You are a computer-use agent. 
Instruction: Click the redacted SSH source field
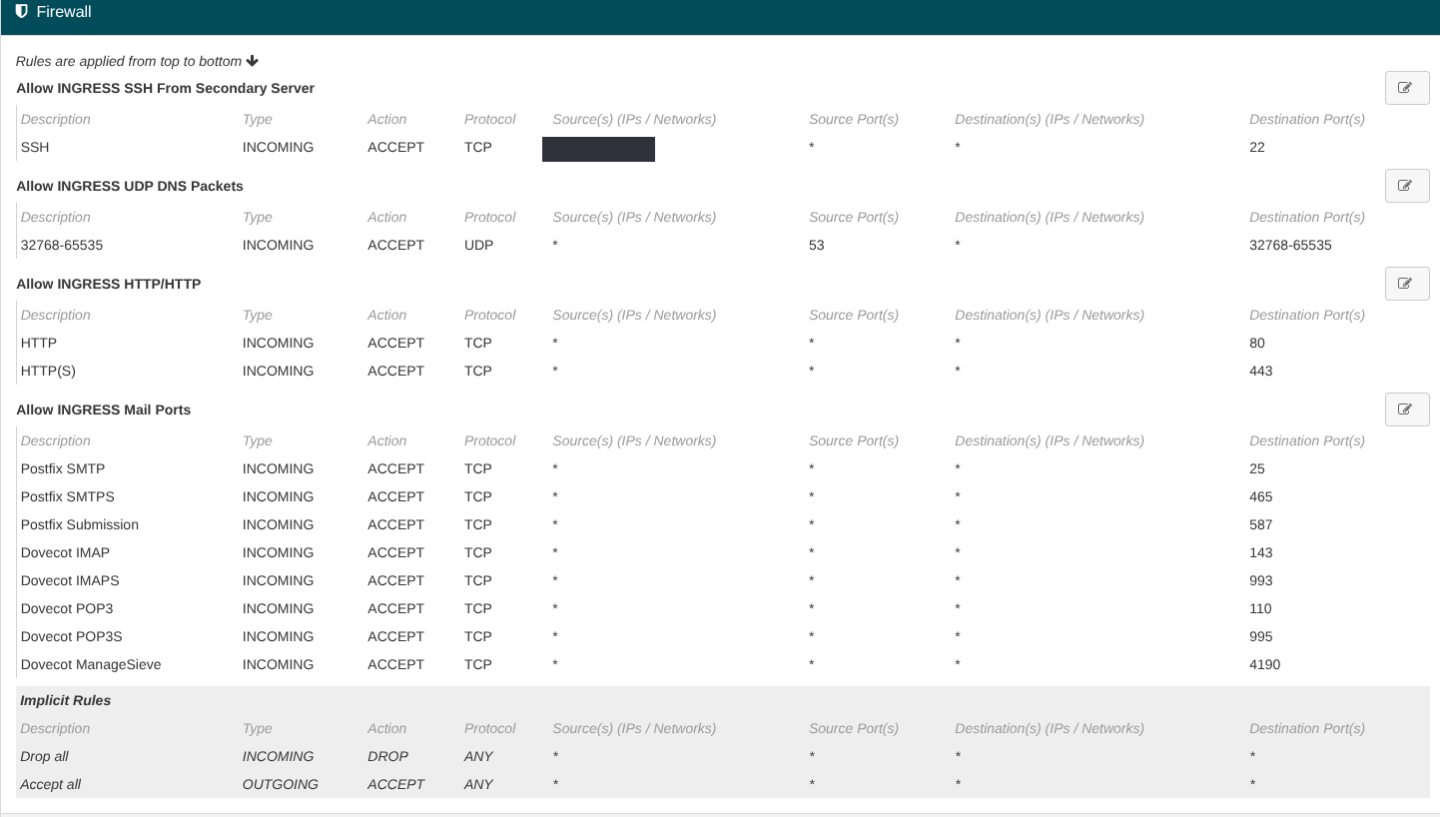598,149
